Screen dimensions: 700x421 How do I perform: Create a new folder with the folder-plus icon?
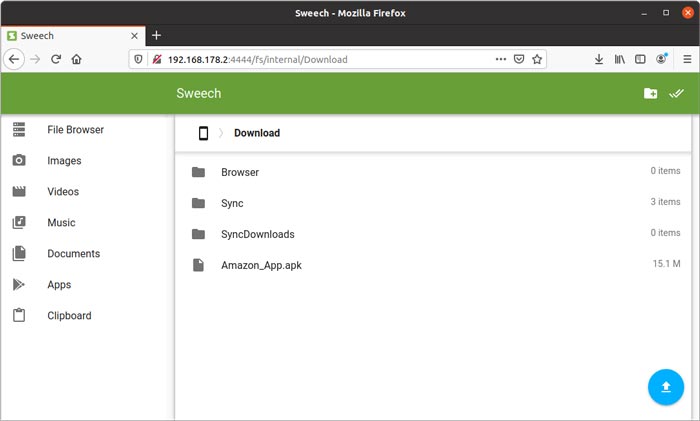(x=650, y=93)
